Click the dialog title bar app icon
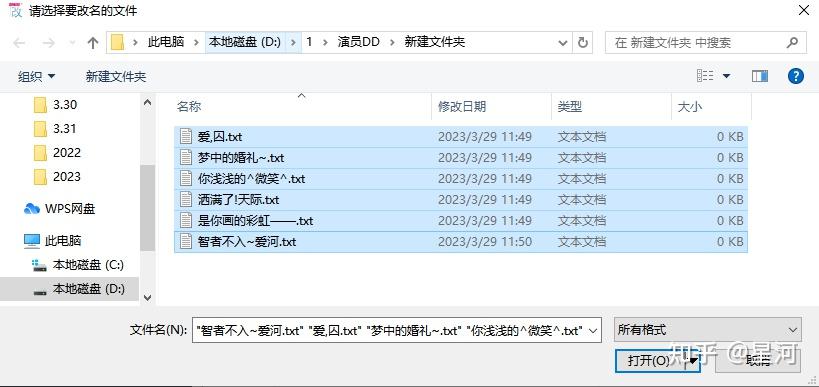819x387 pixels. pos(15,10)
